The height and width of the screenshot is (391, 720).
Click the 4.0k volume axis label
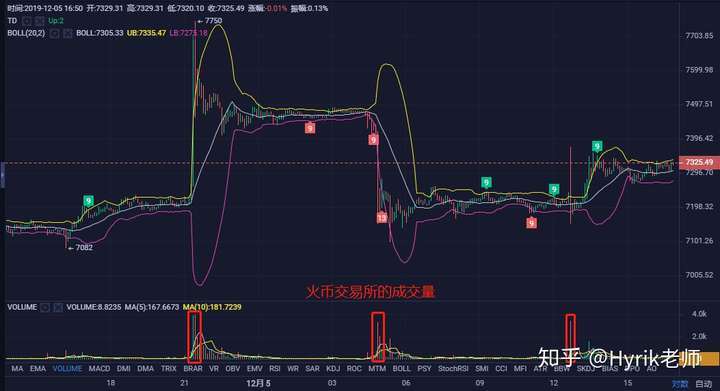point(699,314)
